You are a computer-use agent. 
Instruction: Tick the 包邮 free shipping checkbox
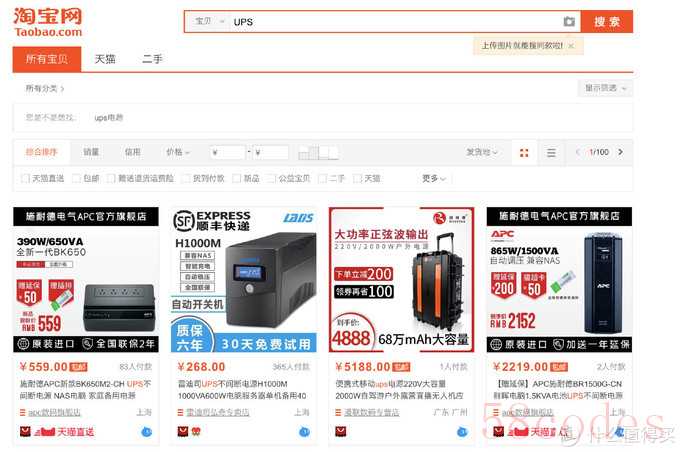coord(76,178)
